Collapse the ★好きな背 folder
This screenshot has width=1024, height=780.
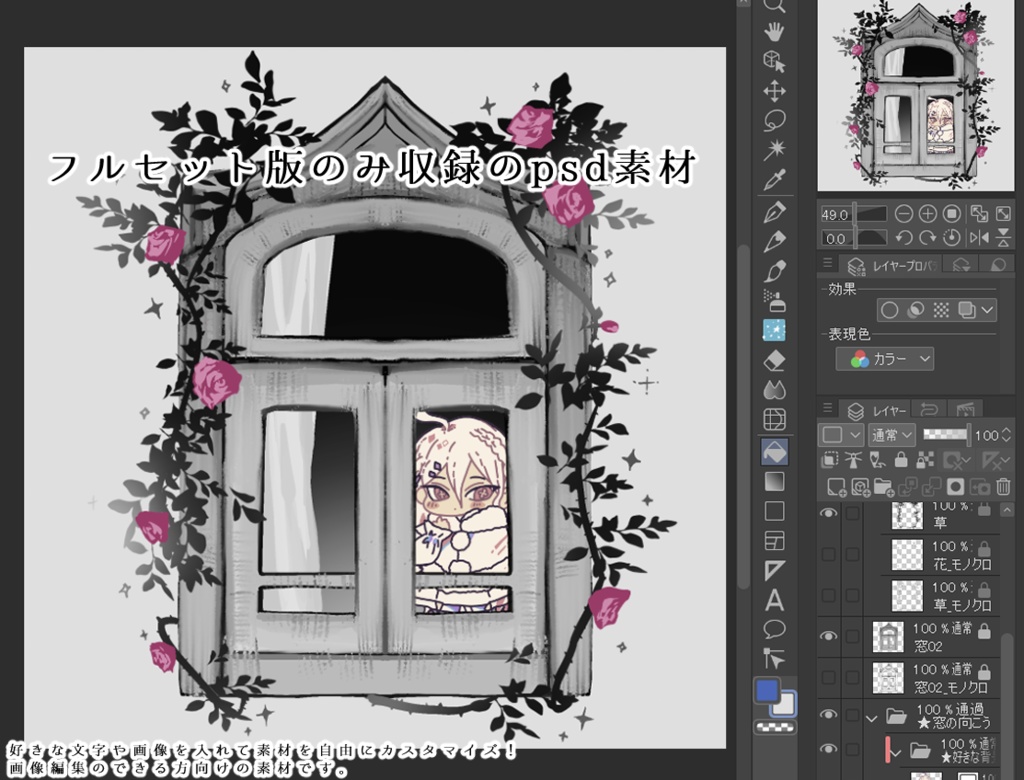click(896, 753)
